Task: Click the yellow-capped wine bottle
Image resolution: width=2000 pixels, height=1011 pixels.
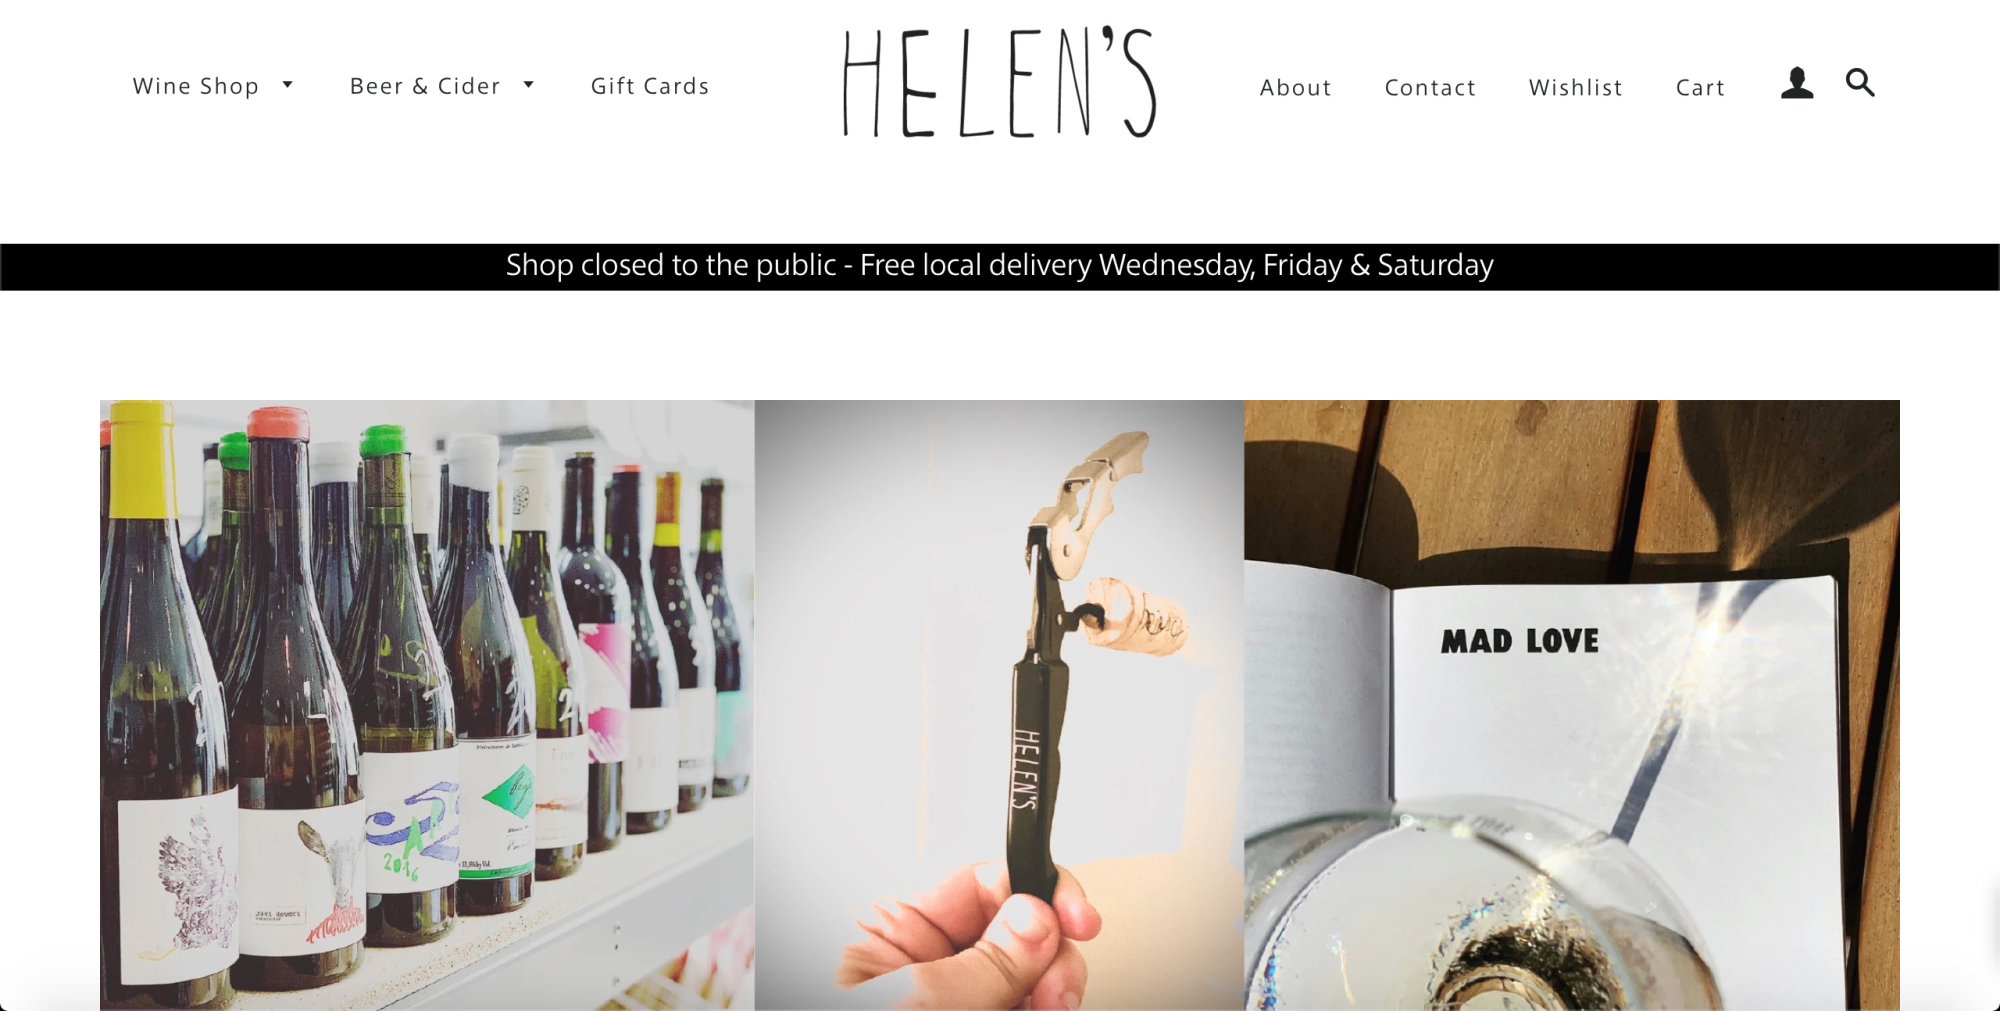Action: [x=165, y=700]
